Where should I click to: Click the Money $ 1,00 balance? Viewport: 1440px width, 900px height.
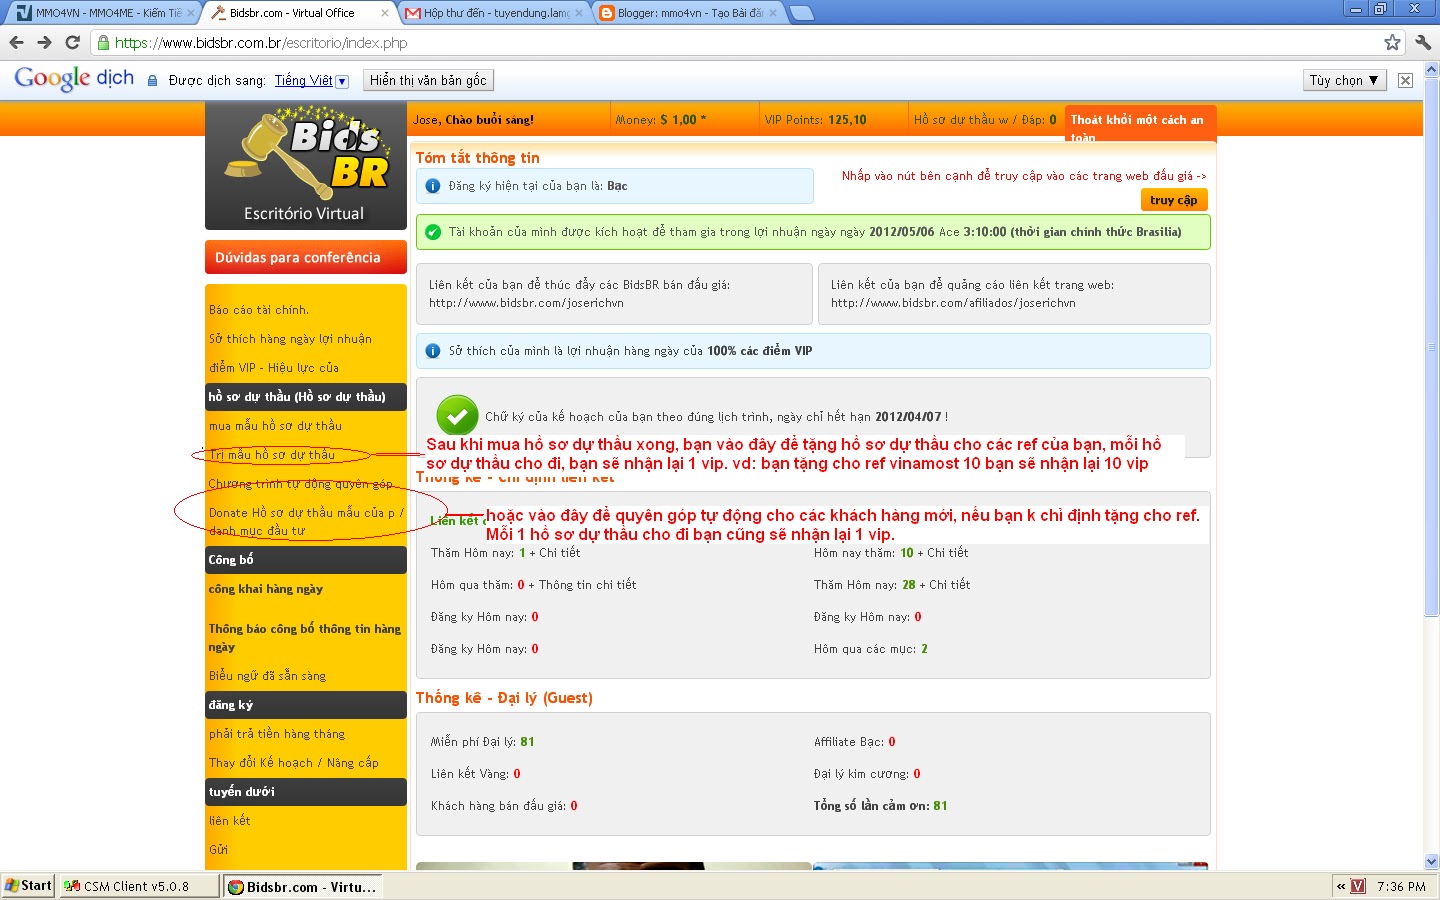click(661, 120)
